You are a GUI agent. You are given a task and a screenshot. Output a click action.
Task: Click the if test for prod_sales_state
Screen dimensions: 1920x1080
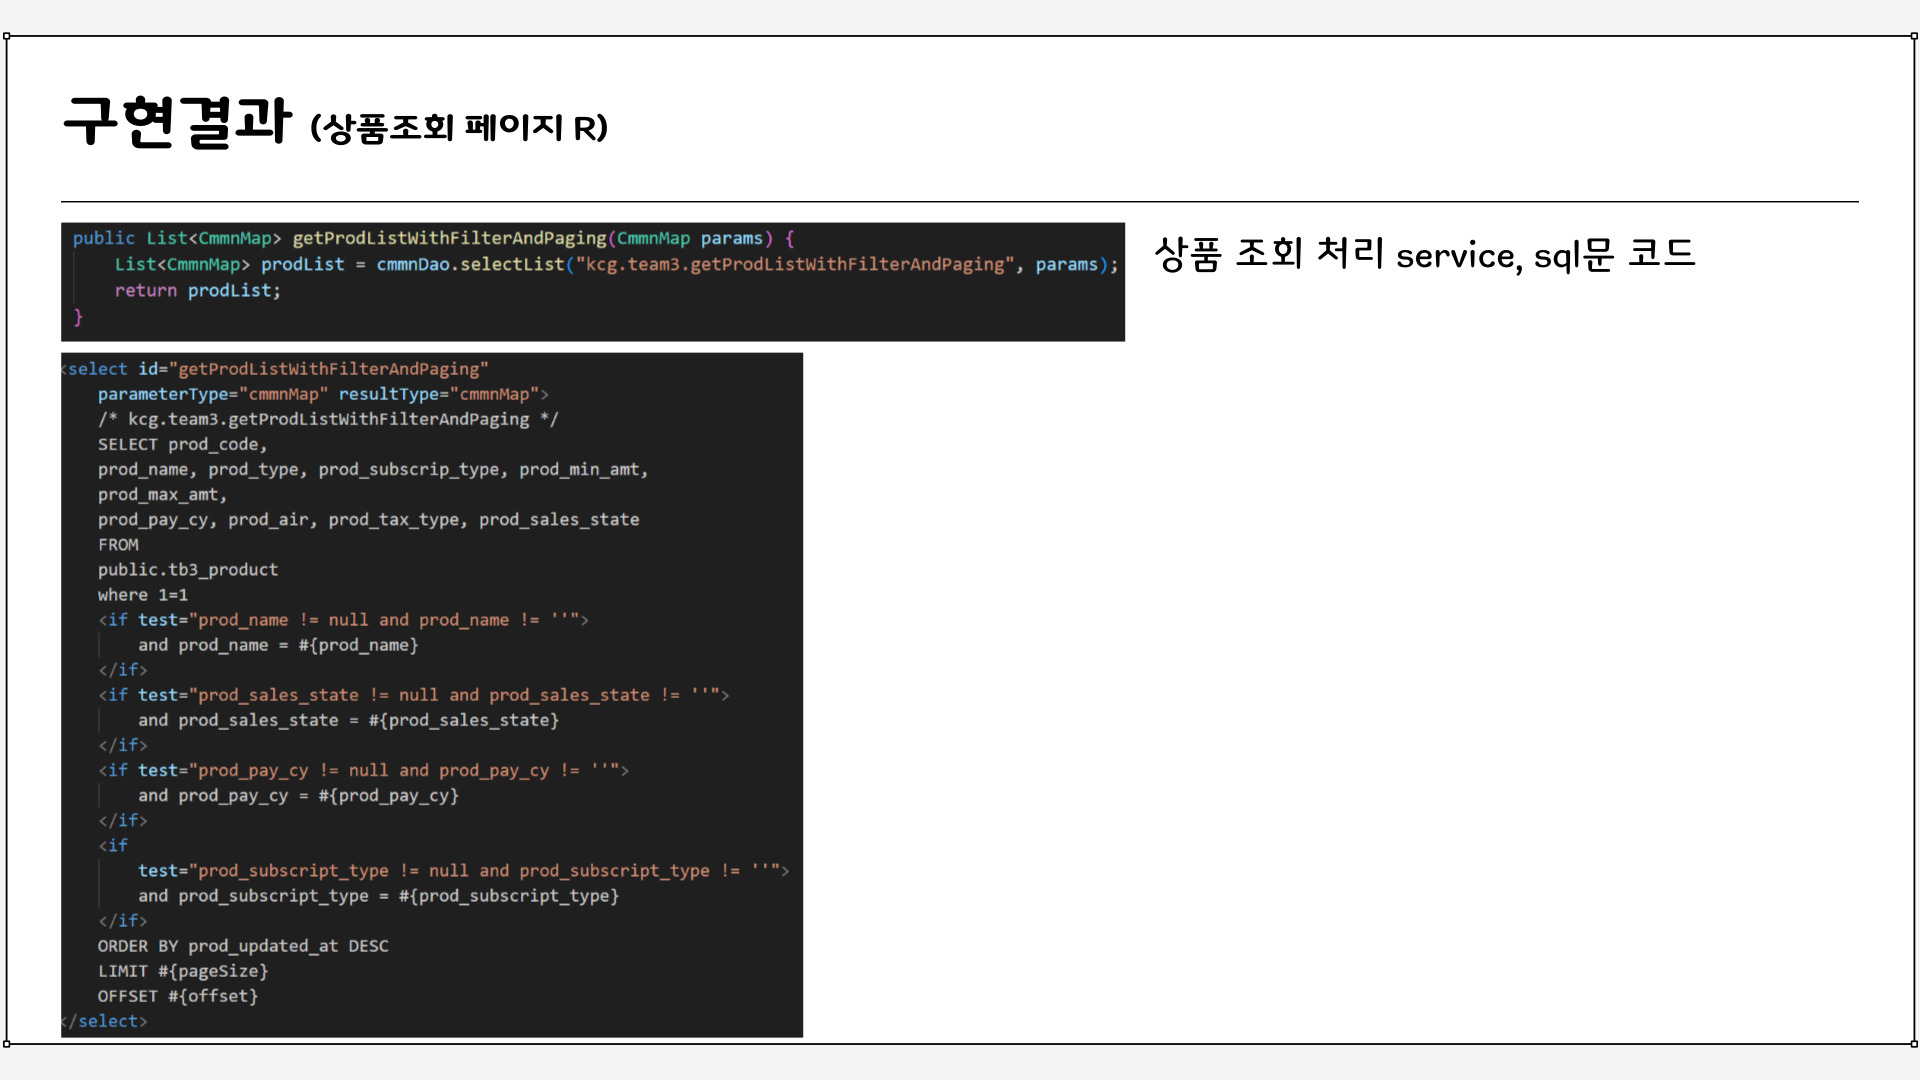pyautogui.click(x=413, y=695)
